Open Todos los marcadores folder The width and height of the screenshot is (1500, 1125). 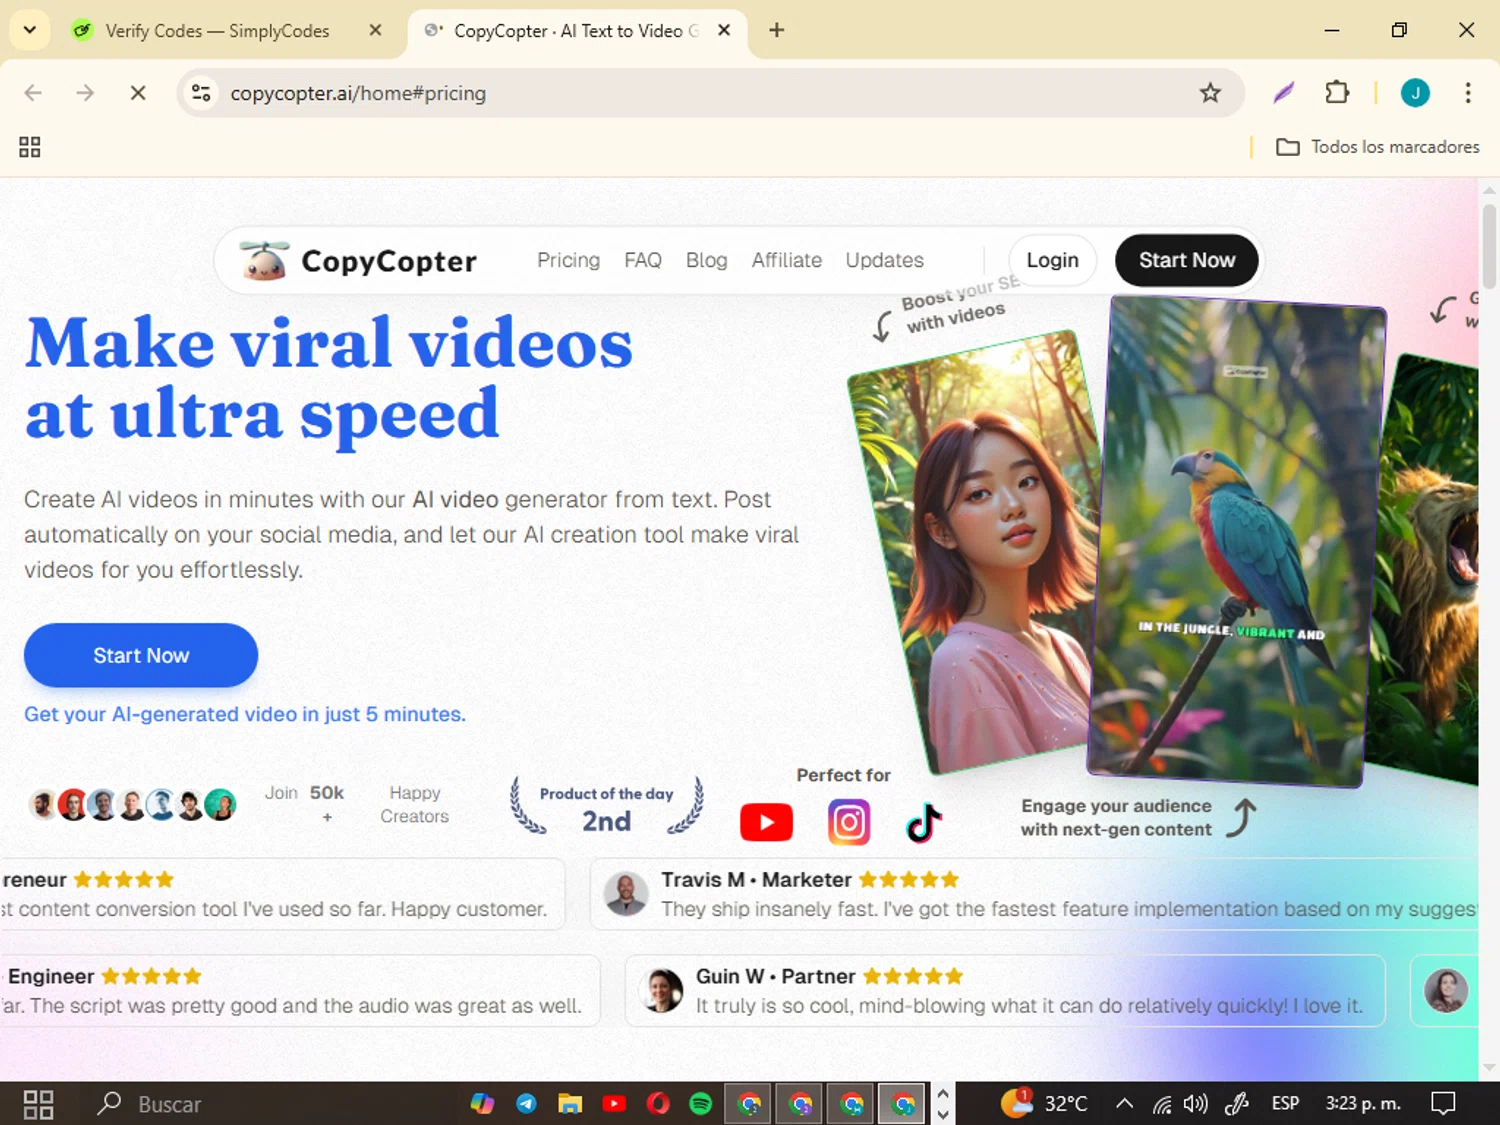tap(1377, 147)
